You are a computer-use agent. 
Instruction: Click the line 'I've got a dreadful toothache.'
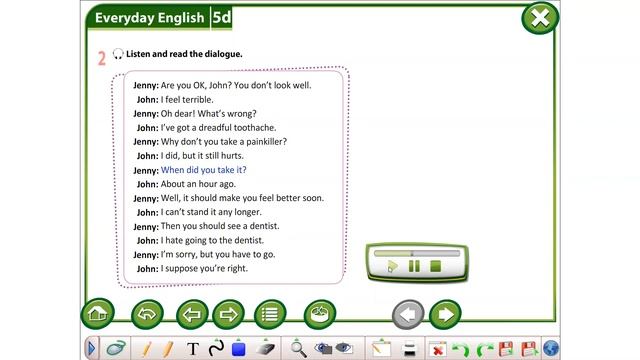[218, 128]
